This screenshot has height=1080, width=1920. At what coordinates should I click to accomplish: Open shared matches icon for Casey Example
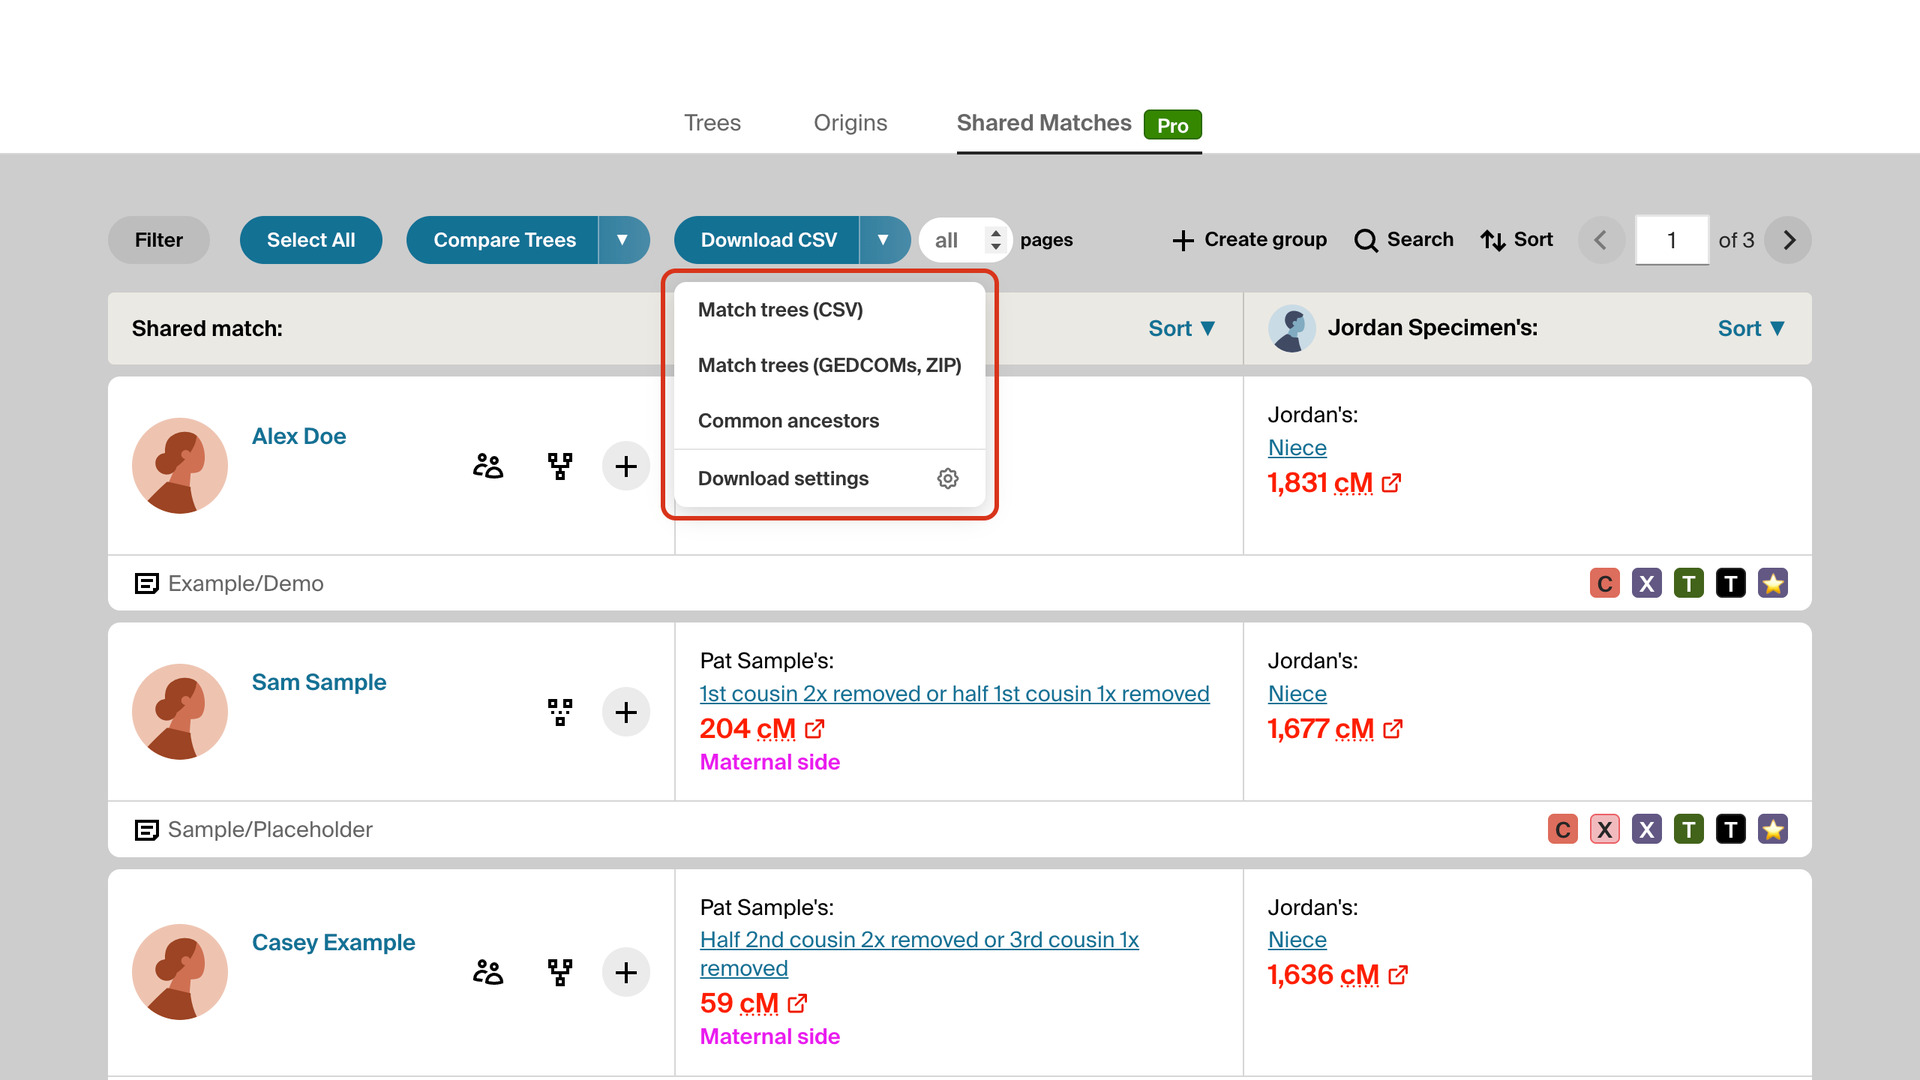488,972
